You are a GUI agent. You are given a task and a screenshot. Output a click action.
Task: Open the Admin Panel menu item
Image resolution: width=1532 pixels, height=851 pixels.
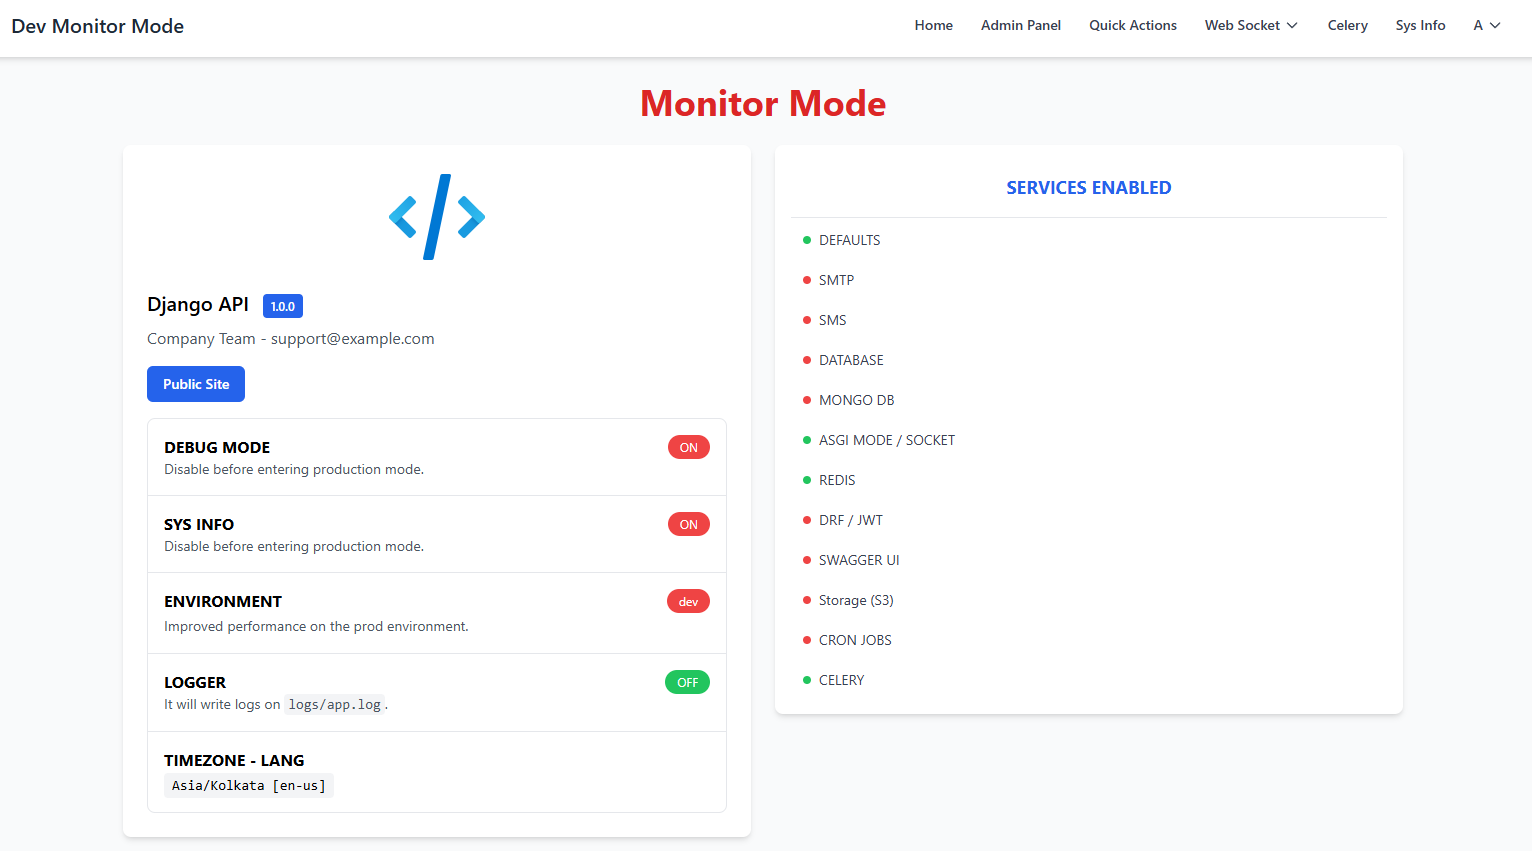[x=1020, y=25]
